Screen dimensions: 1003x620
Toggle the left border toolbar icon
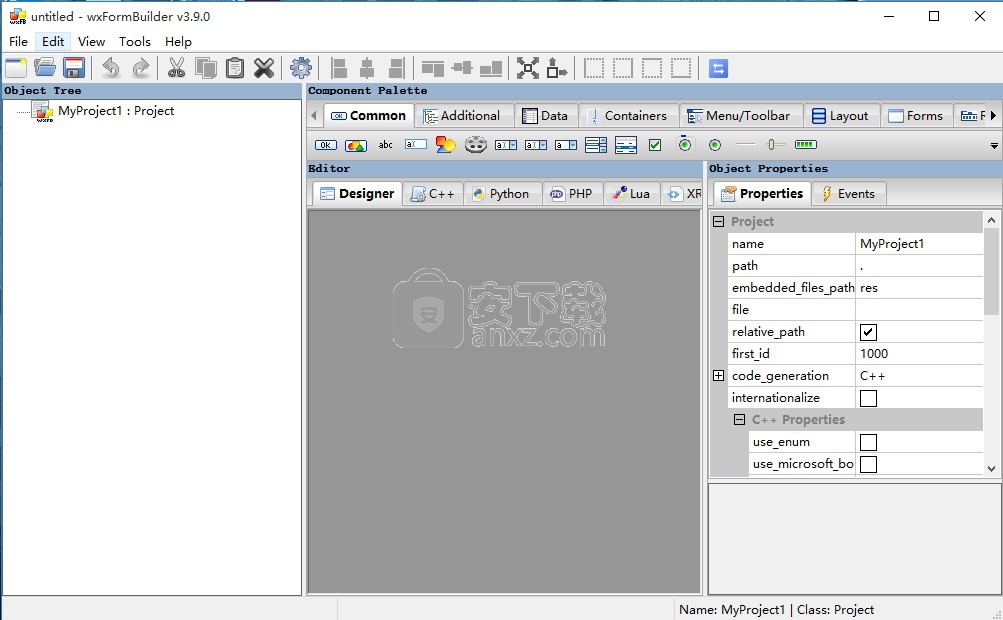click(594, 68)
